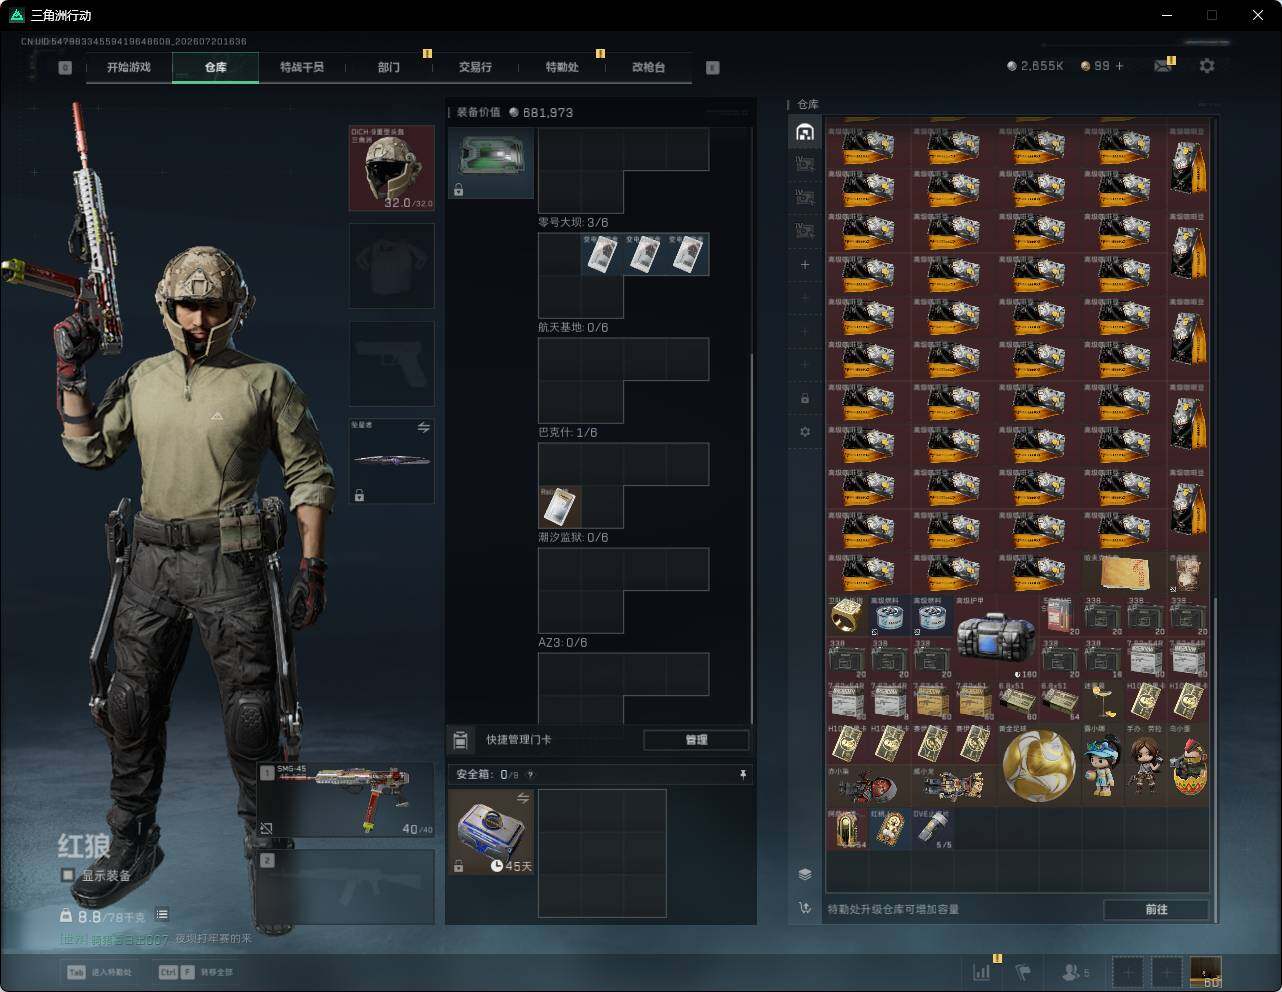Open the 部门 tab
The image size is (1282, 992).
(389, 67)
